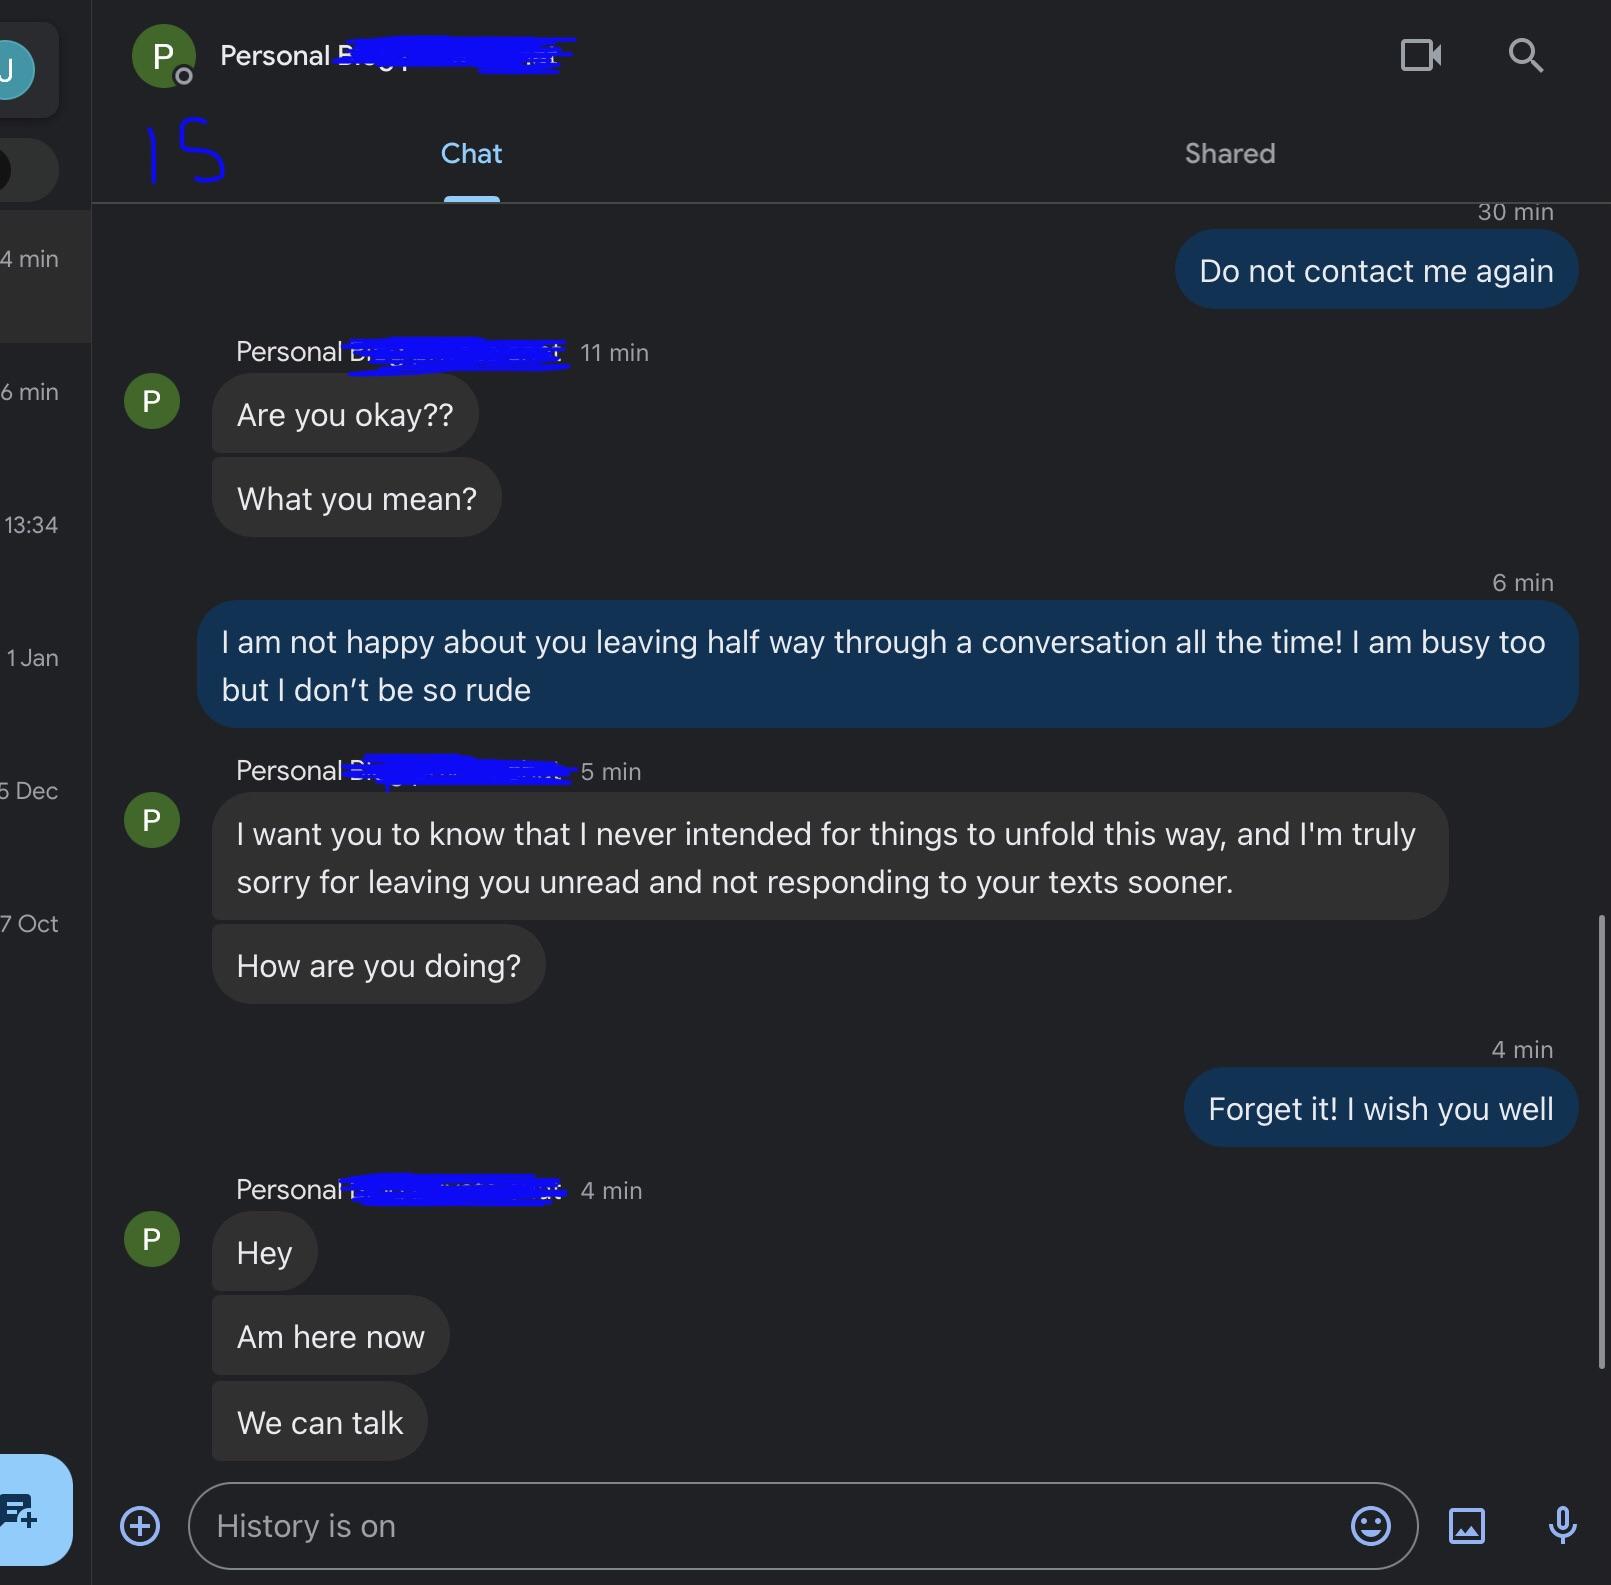Switch to the Shared tab
The height and width of the screenshot is (1585, 1611).
pyautogui.click(x=1229, y=154)
